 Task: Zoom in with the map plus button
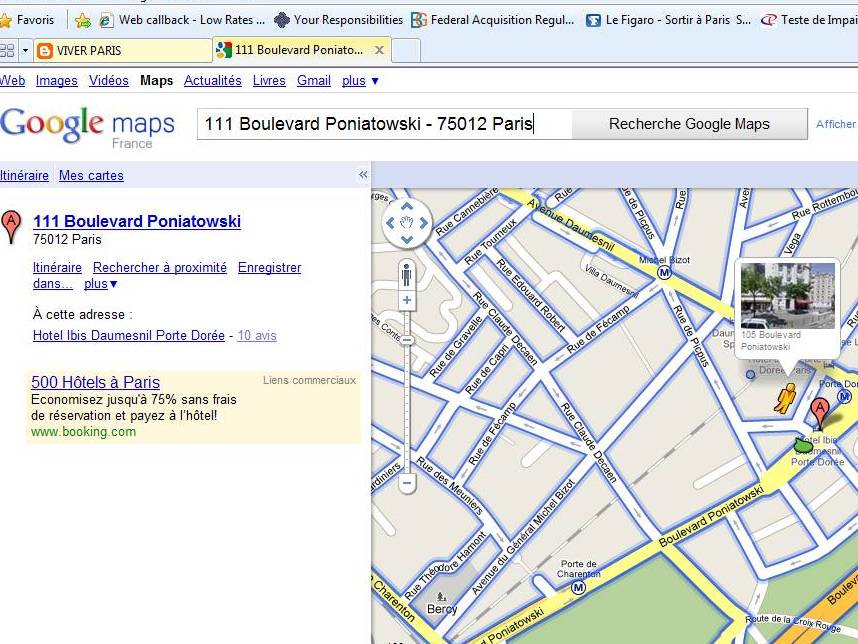click(407, 300)
